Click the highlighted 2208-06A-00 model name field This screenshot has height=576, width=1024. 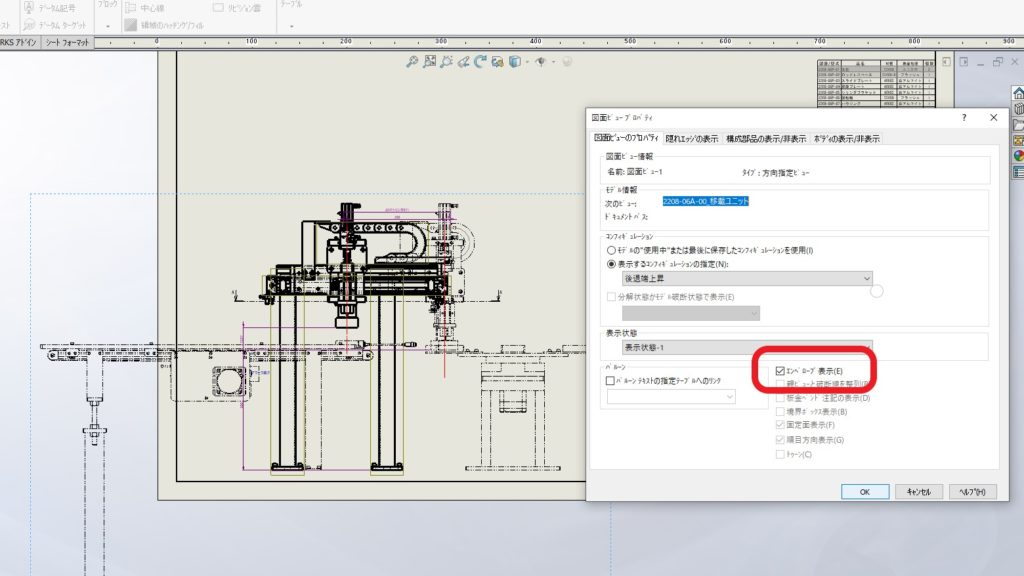705,201
